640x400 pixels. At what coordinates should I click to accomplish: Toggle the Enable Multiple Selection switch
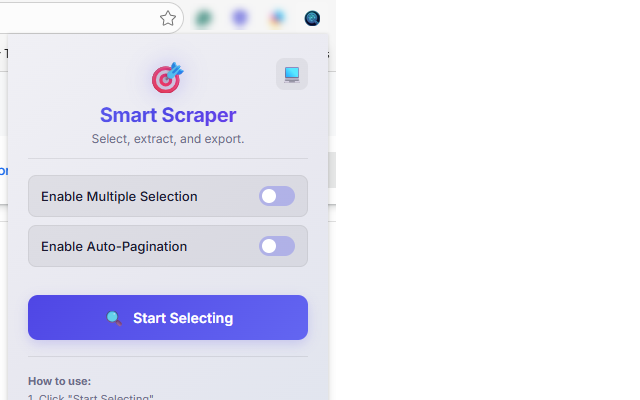point(277,196)
